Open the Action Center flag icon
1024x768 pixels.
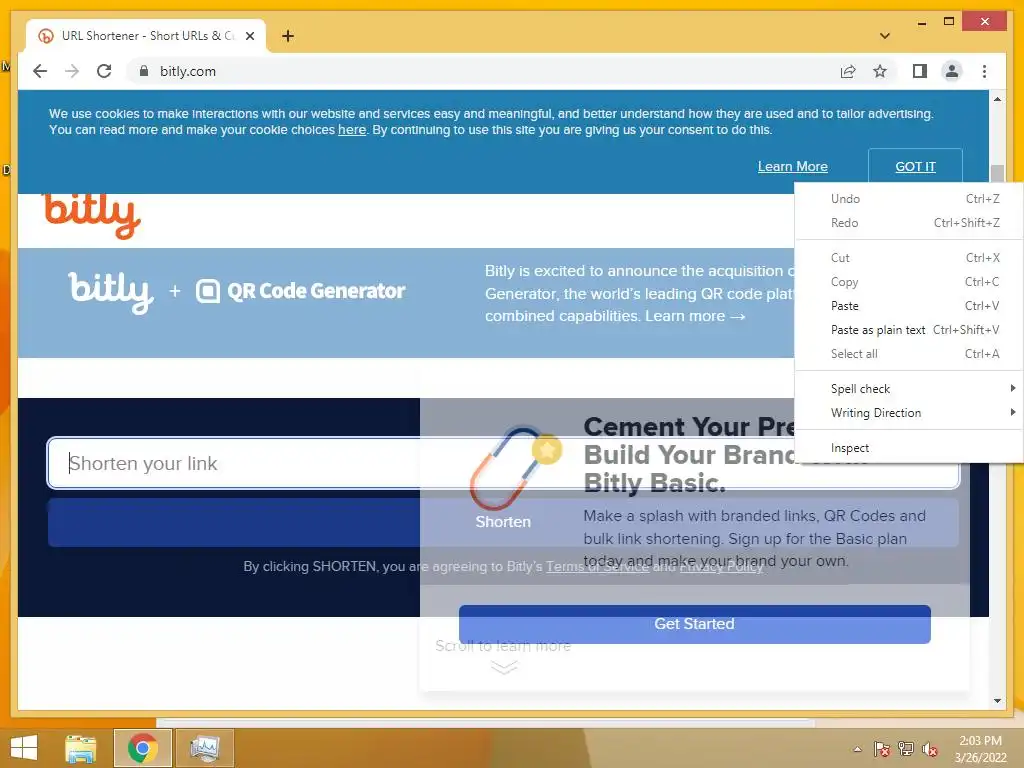881,749
